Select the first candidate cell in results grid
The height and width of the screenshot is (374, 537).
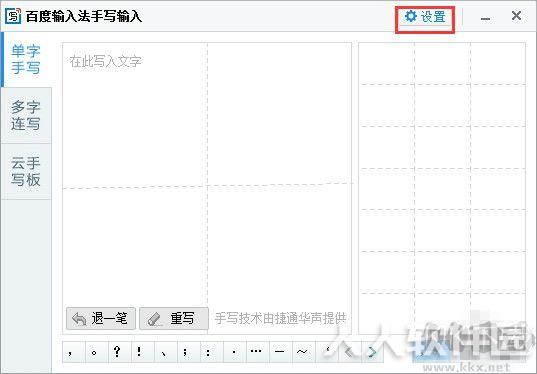[x=386, y=64]
